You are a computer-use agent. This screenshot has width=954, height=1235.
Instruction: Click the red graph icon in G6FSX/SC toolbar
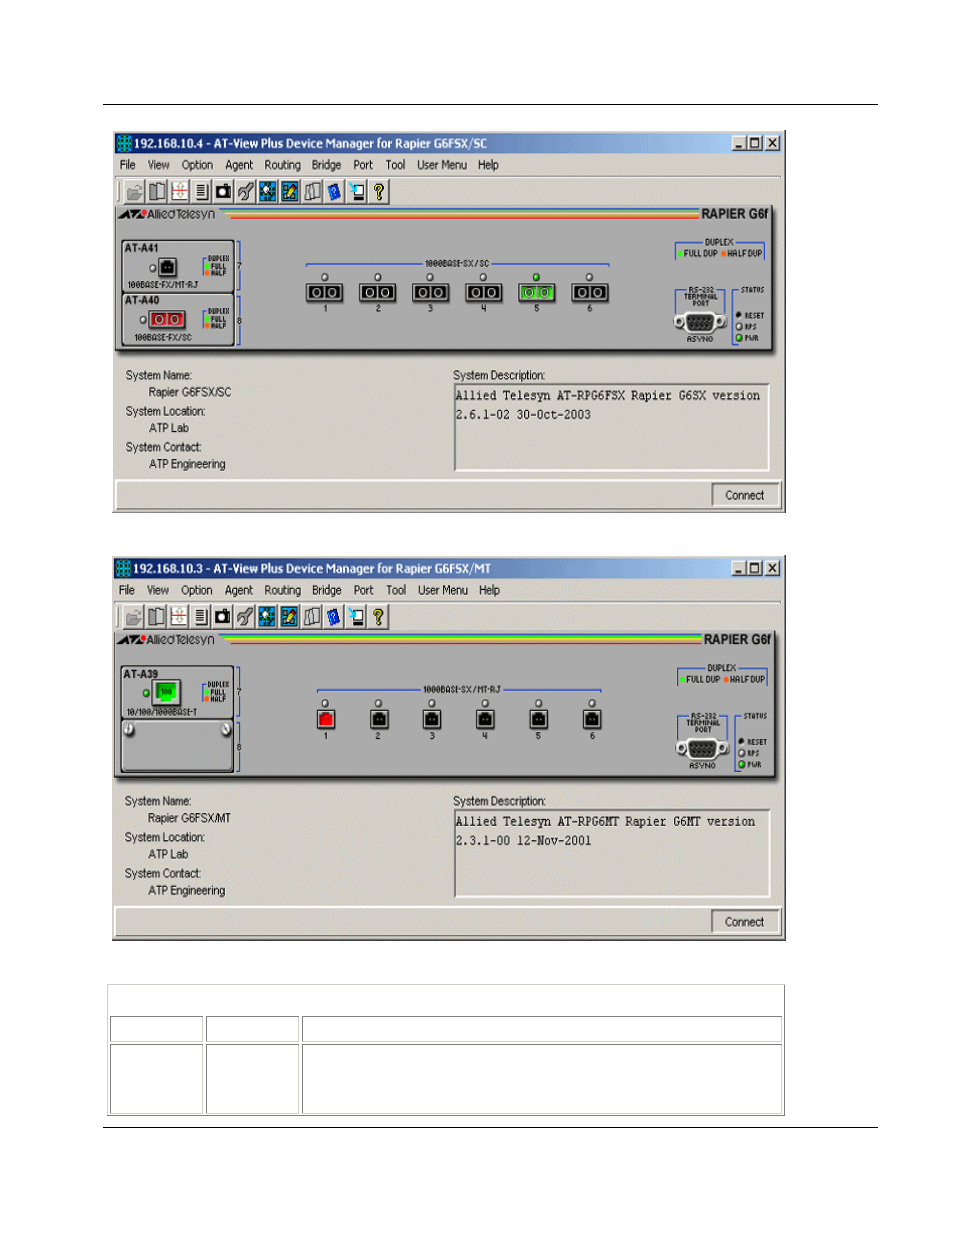pos(179,192)
